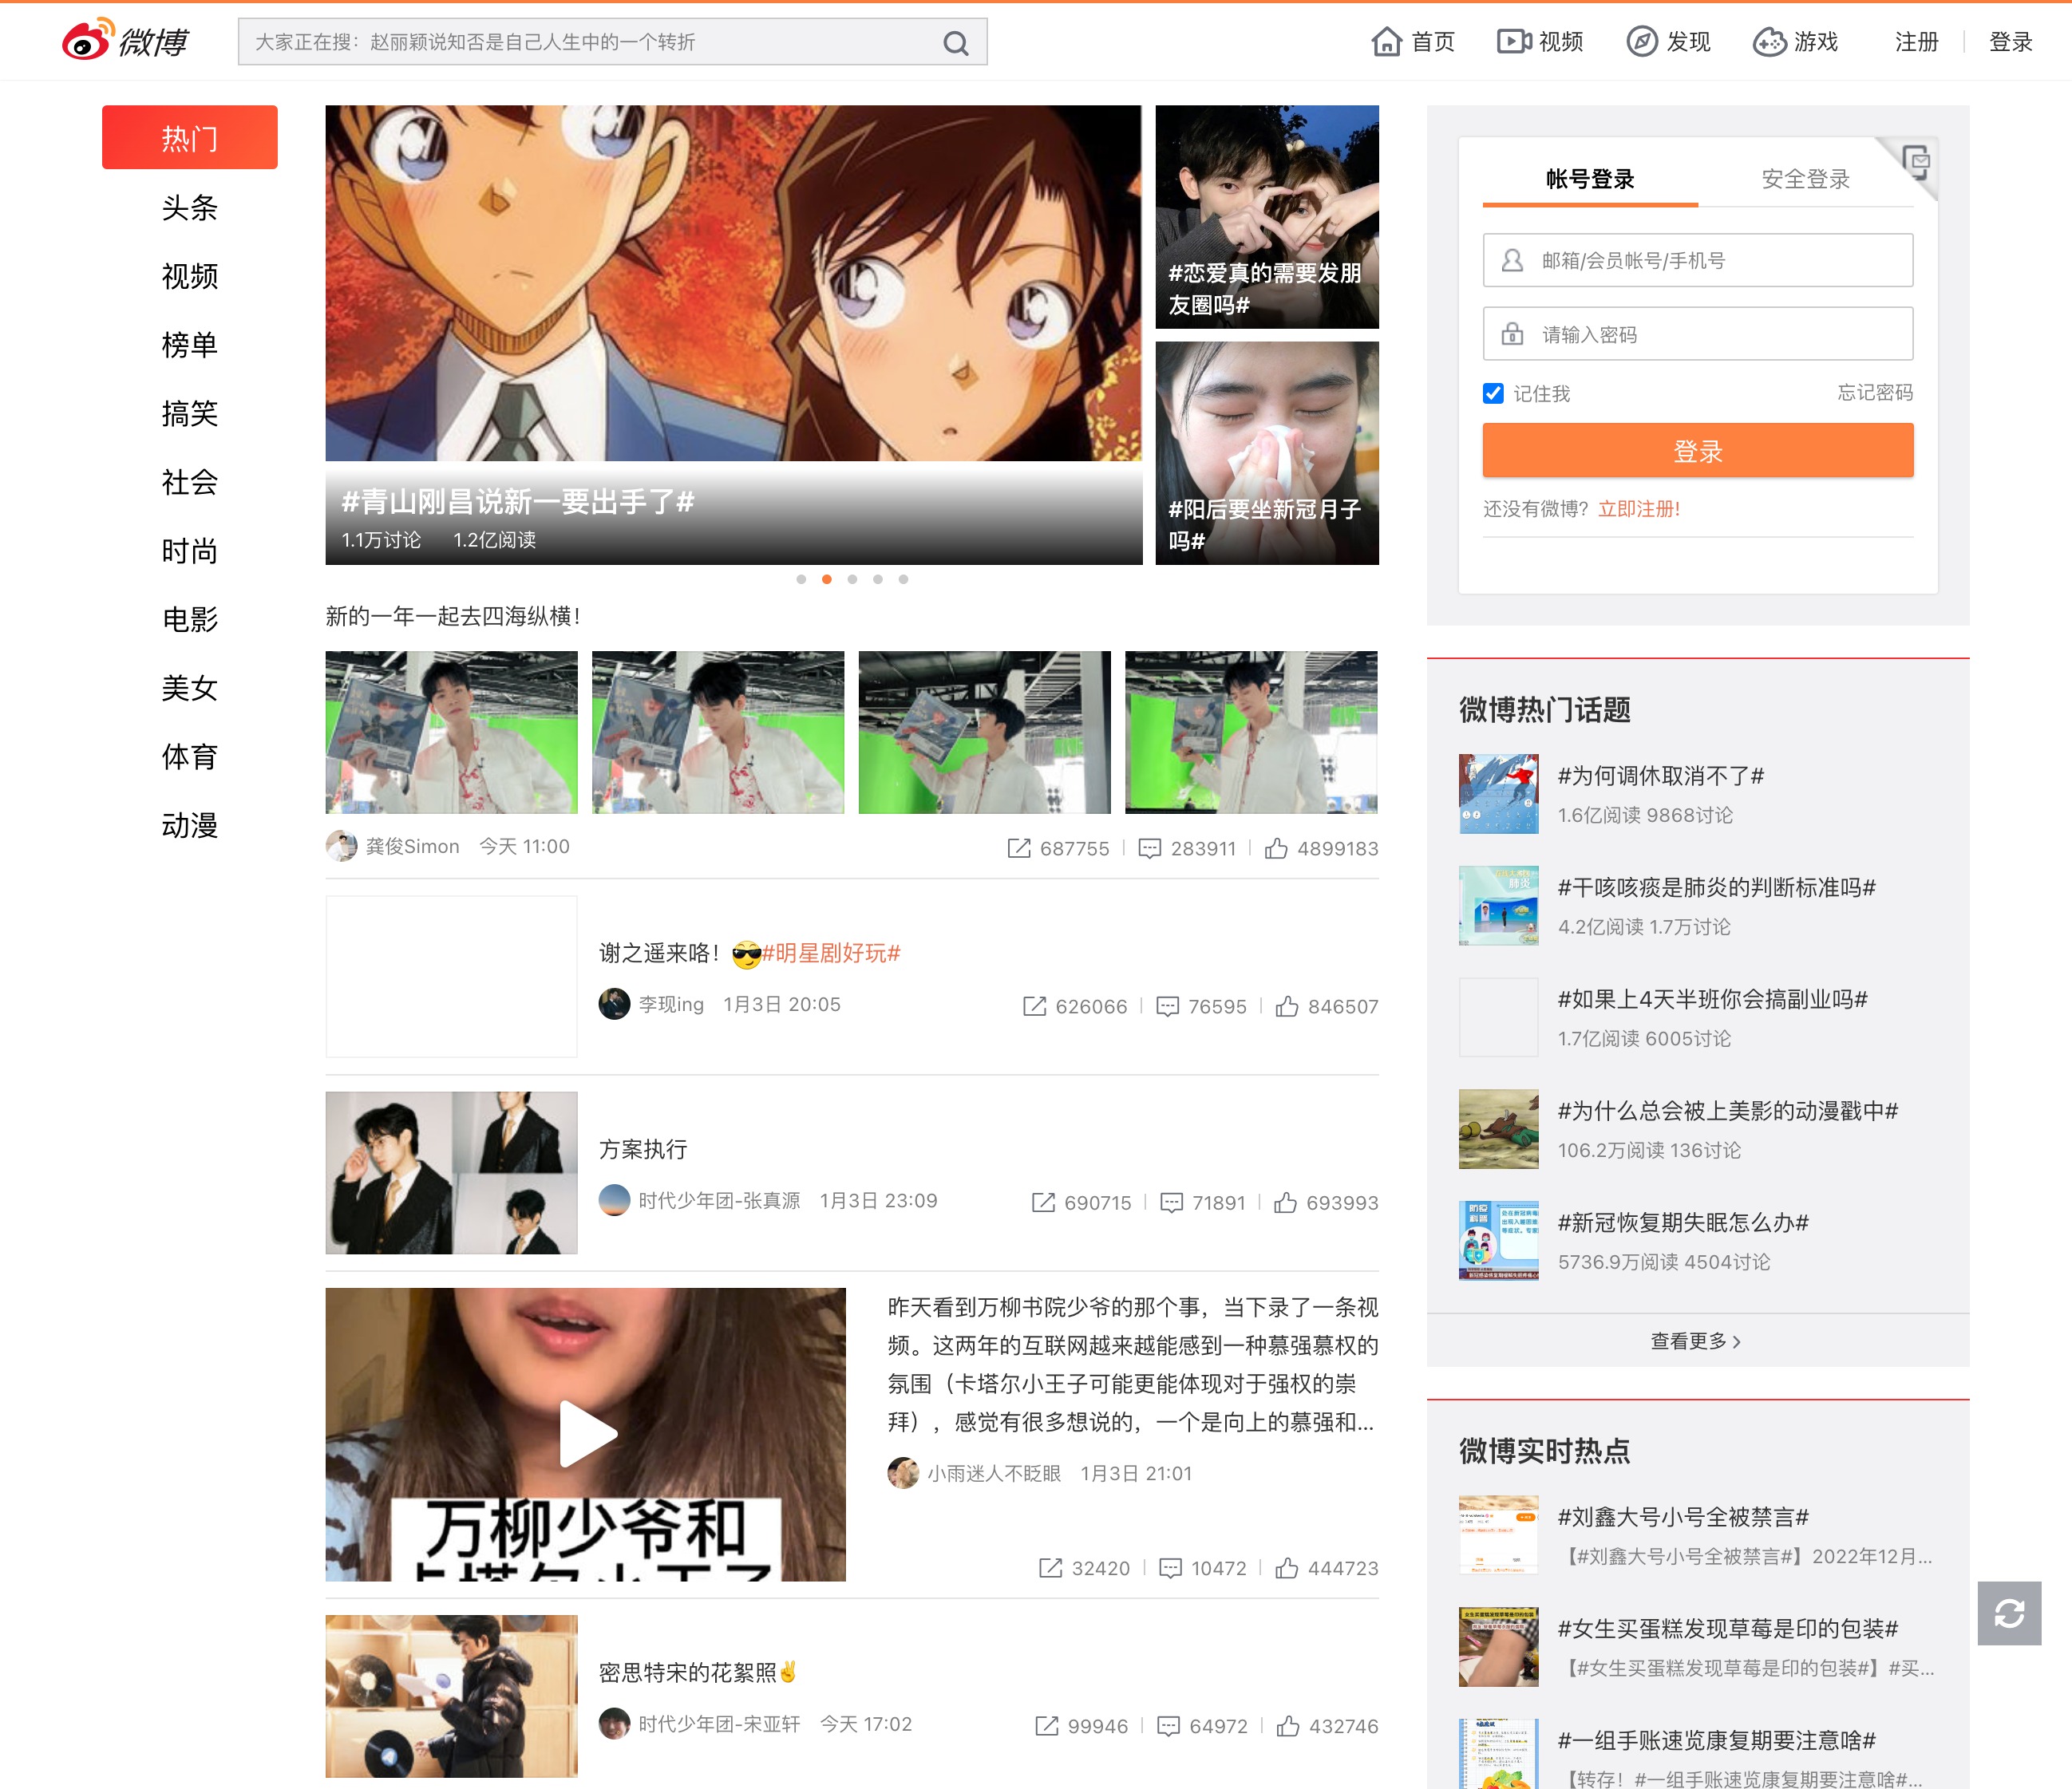The height and width of the screenshot is (1789, 2072).
Task: Open #青山刚昌说新一要出手了# banner
Action: point(733,335)
